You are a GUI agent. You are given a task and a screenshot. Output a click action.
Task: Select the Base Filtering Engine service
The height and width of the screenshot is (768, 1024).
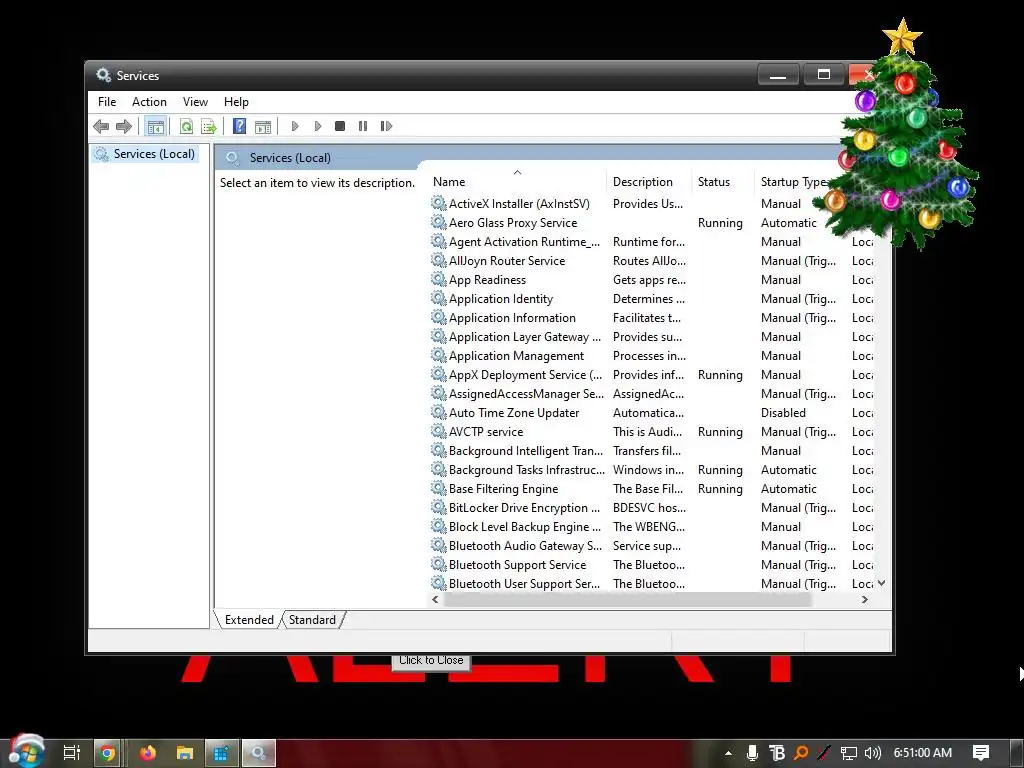(x=652, y=488)
